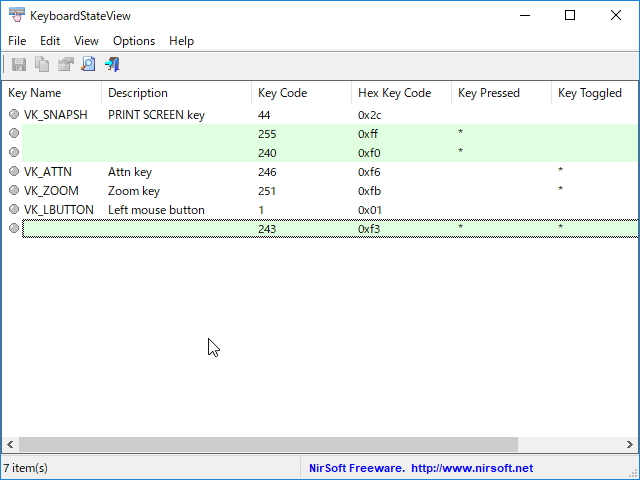Click the gray status dot for VK_SNAPSH
Screen dimensions: 640x480
pos(14,114)
